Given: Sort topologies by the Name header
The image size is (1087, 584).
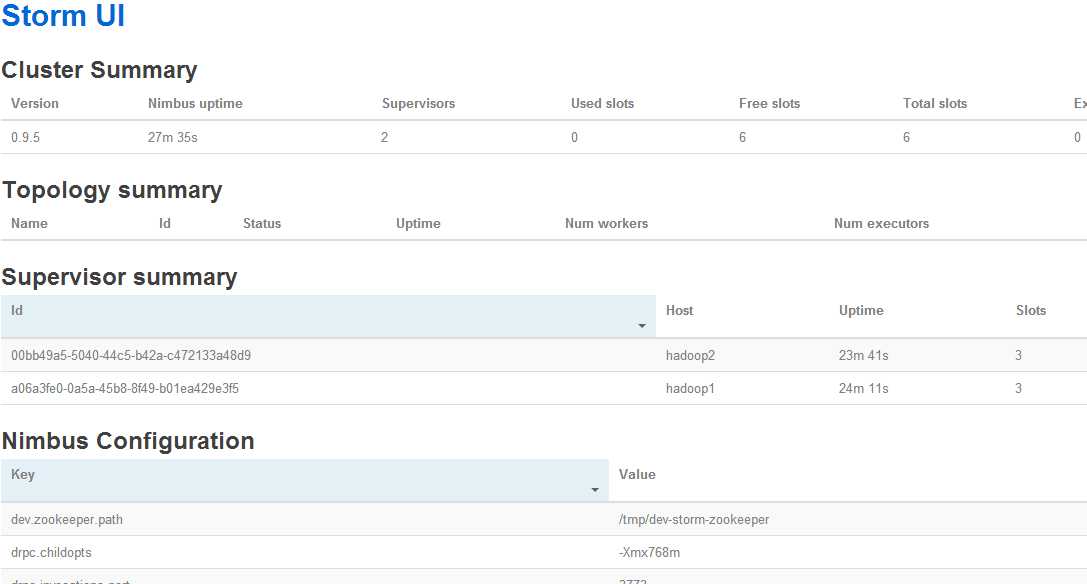Looking at the screenshot, I should pos(29,223).
